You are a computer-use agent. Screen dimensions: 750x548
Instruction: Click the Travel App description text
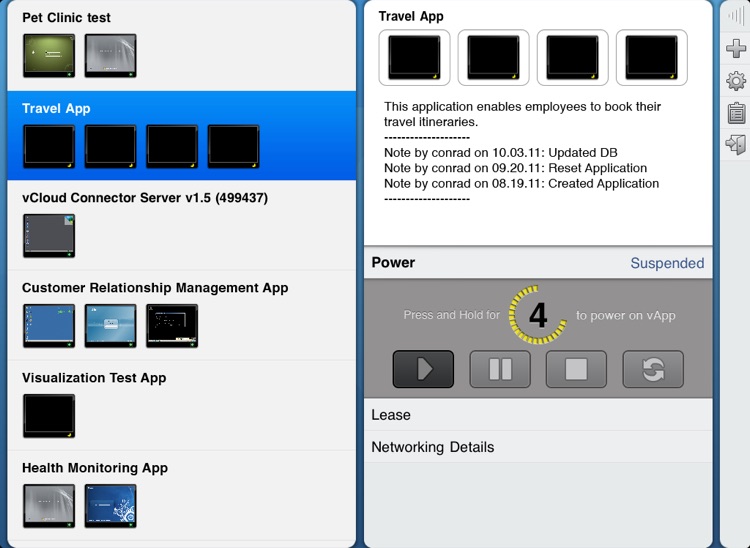coord(522,114)
